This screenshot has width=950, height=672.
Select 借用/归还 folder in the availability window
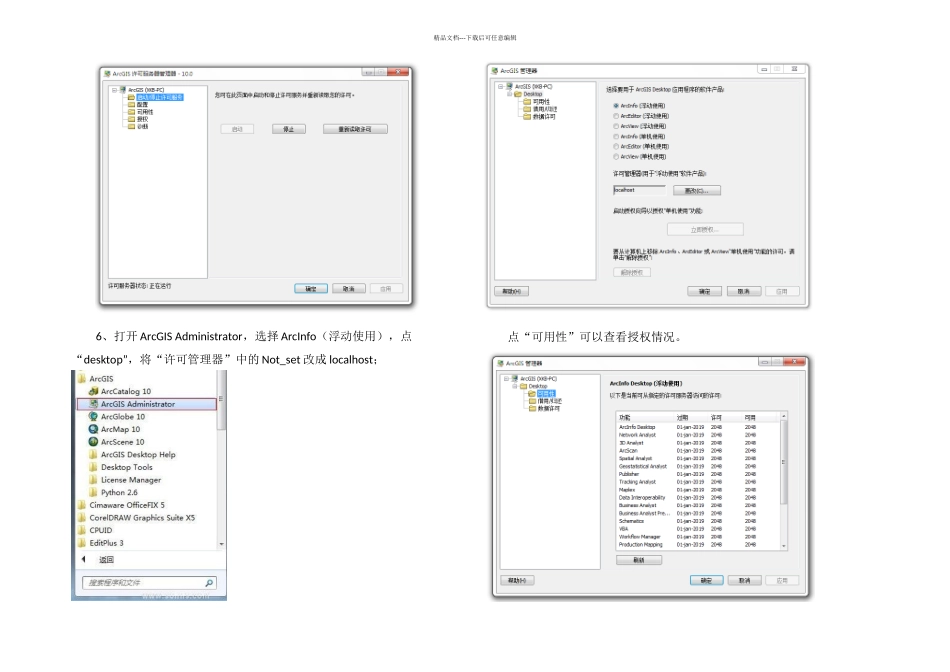[x=545, y=401]
